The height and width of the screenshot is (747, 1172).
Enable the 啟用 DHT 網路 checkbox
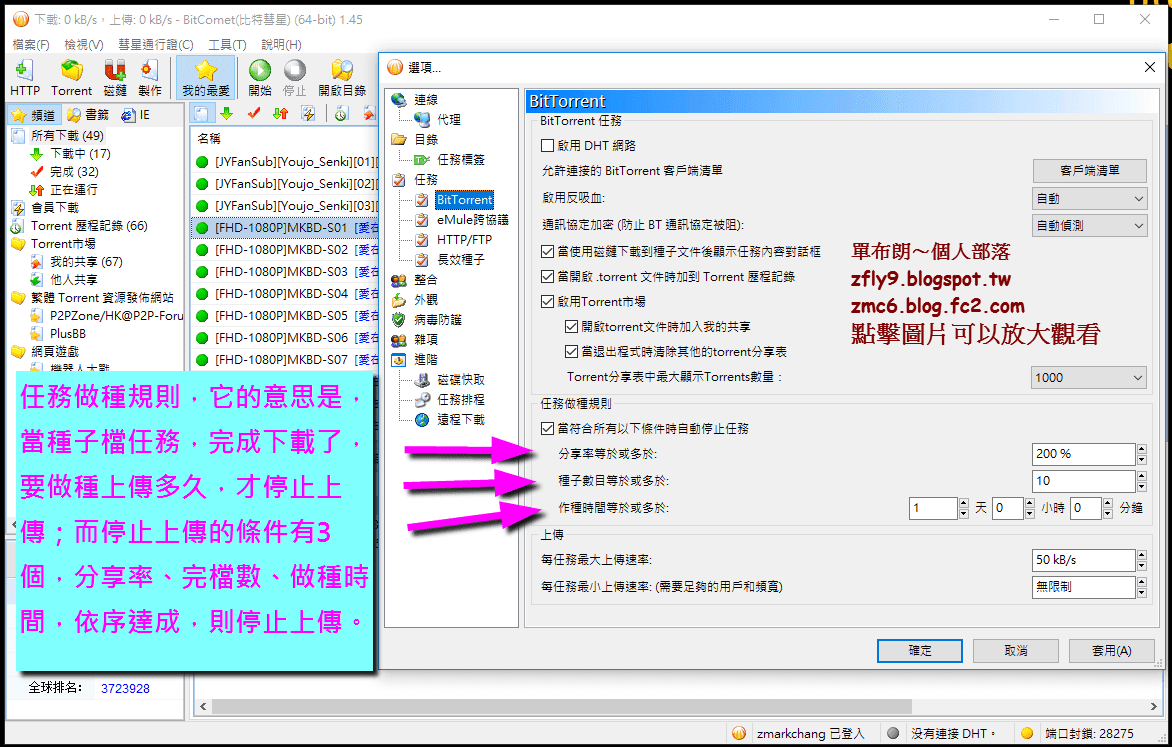[548, 146]
